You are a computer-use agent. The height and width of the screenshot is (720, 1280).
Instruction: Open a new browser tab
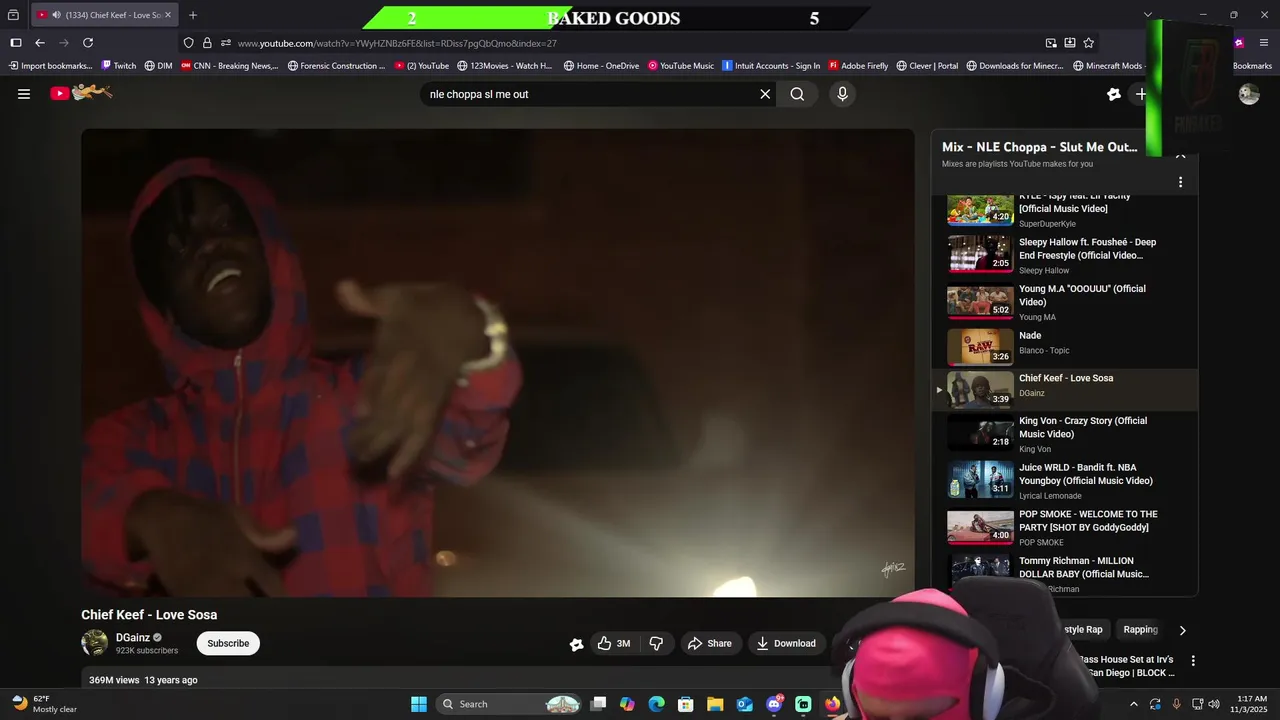click(193, 15)
